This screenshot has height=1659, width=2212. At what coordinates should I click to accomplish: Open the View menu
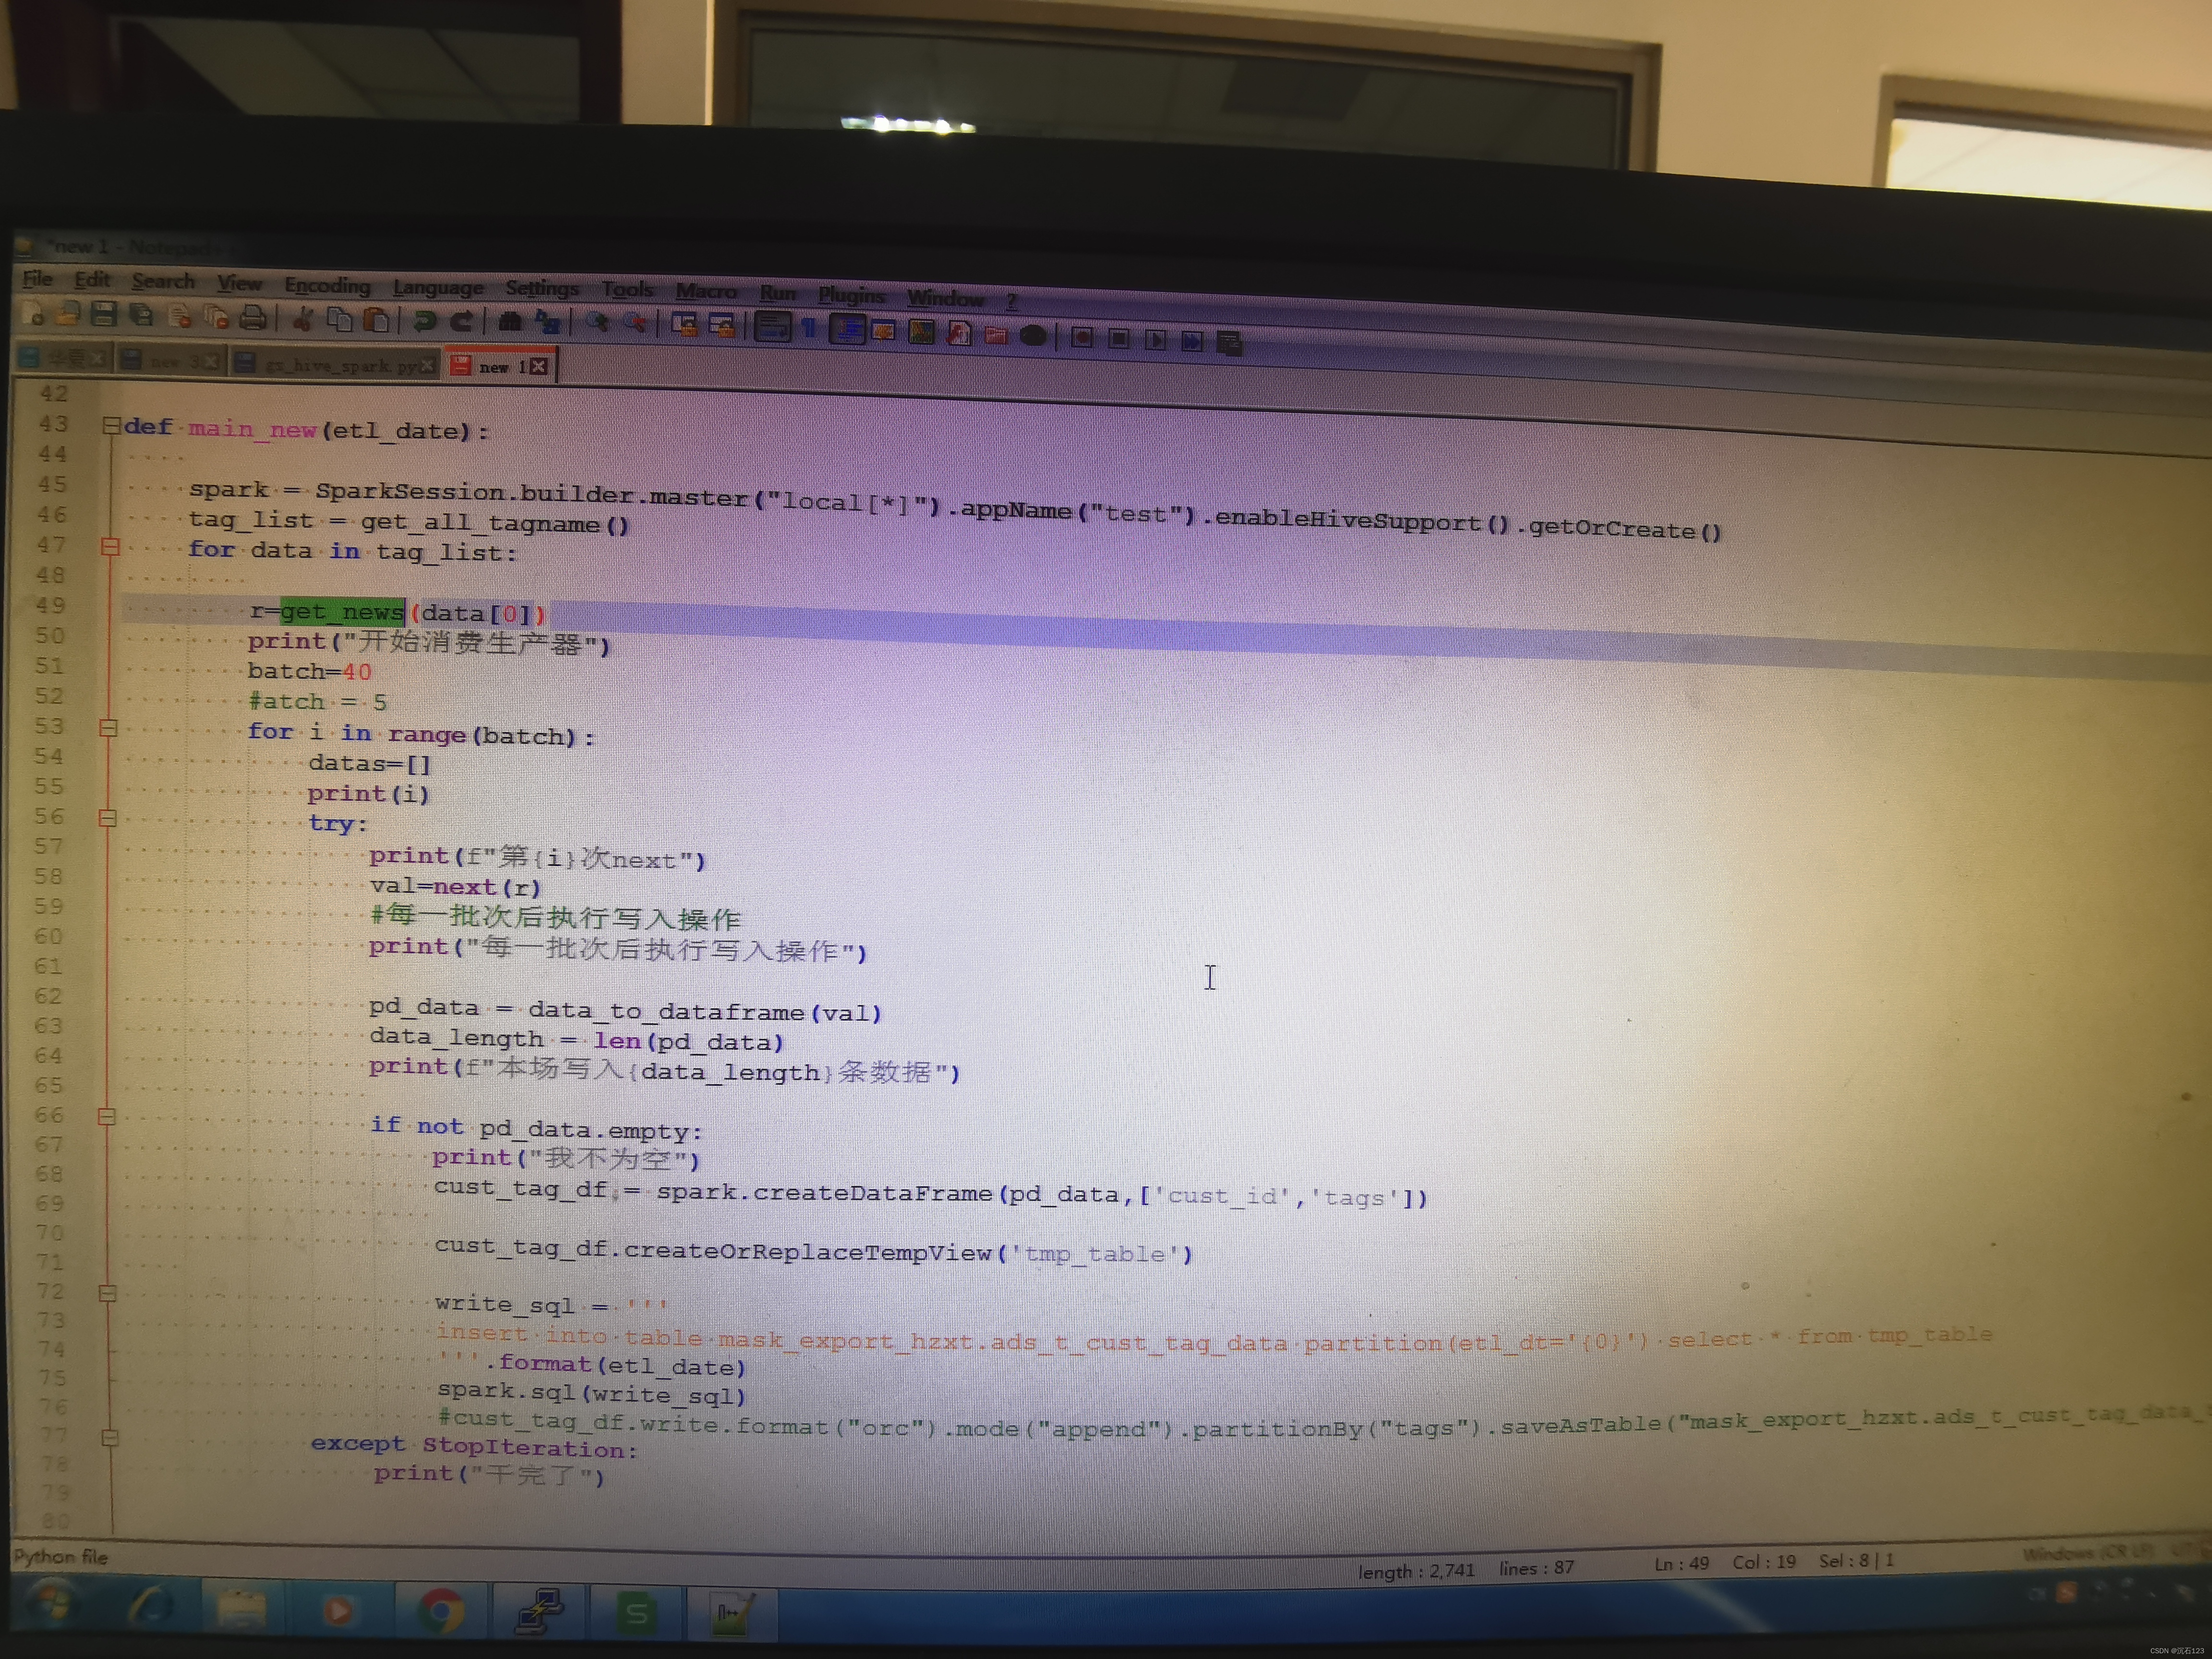tap(240, 283)
